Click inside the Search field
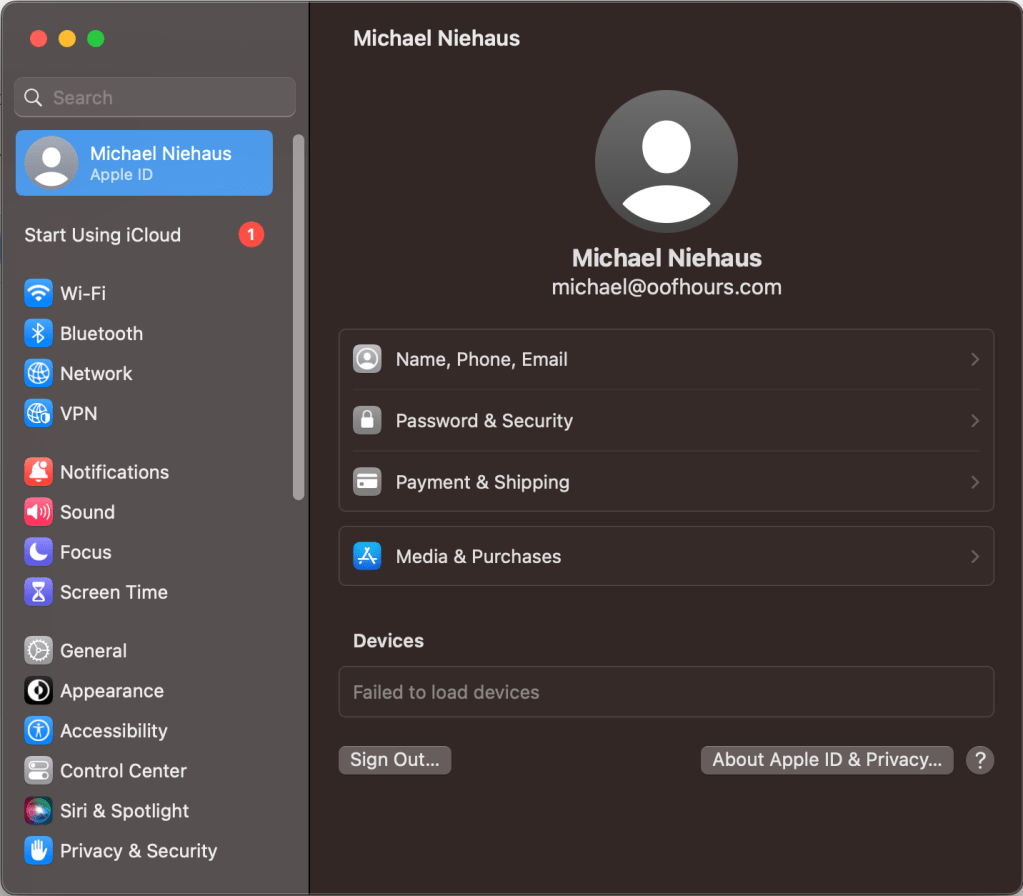1023x896 pixels. point(154,97)
